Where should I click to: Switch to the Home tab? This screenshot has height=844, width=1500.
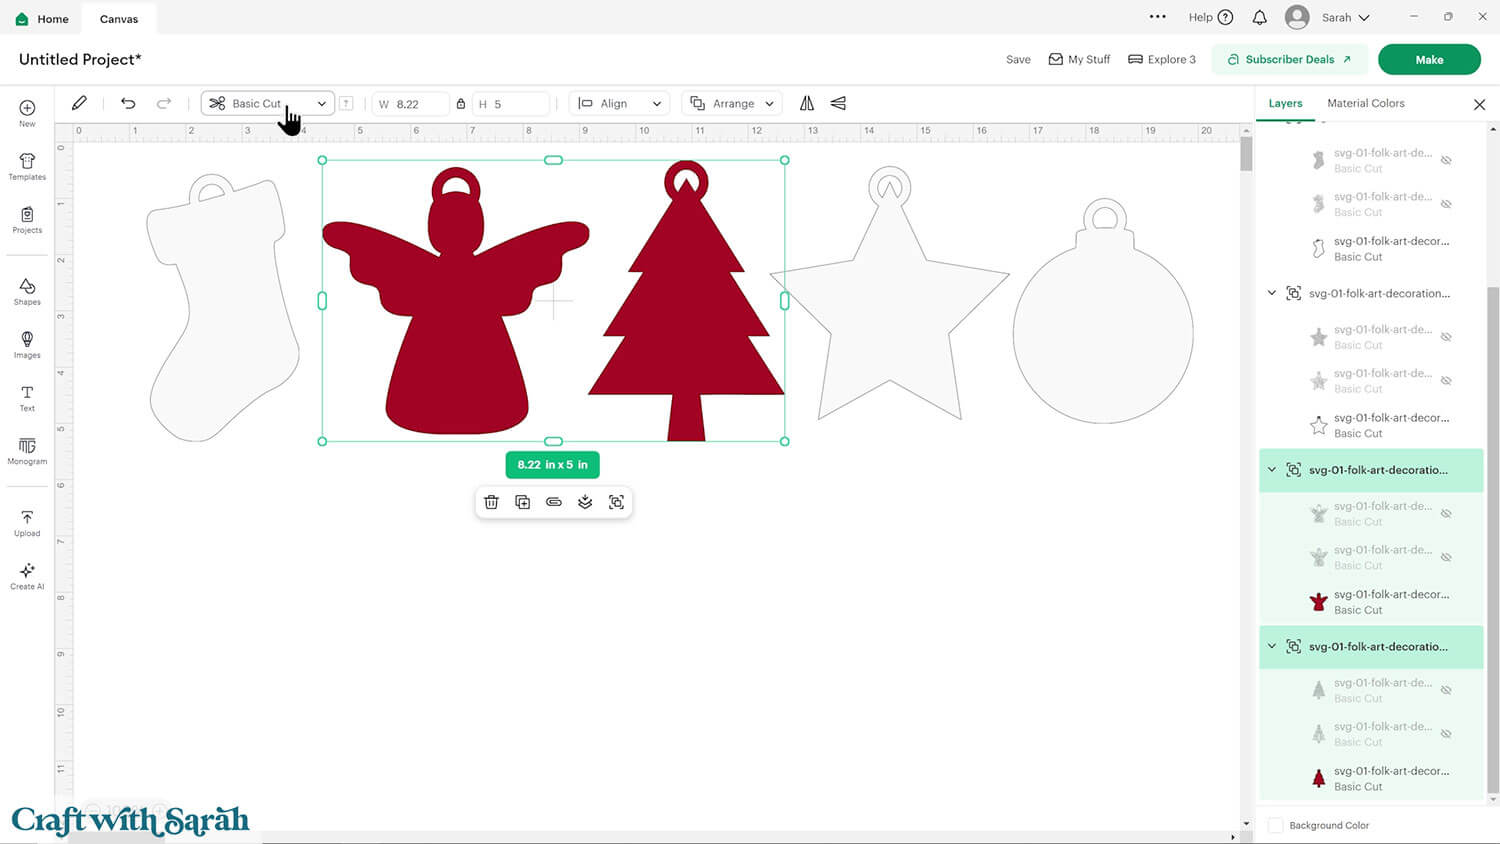pos(43,19)
